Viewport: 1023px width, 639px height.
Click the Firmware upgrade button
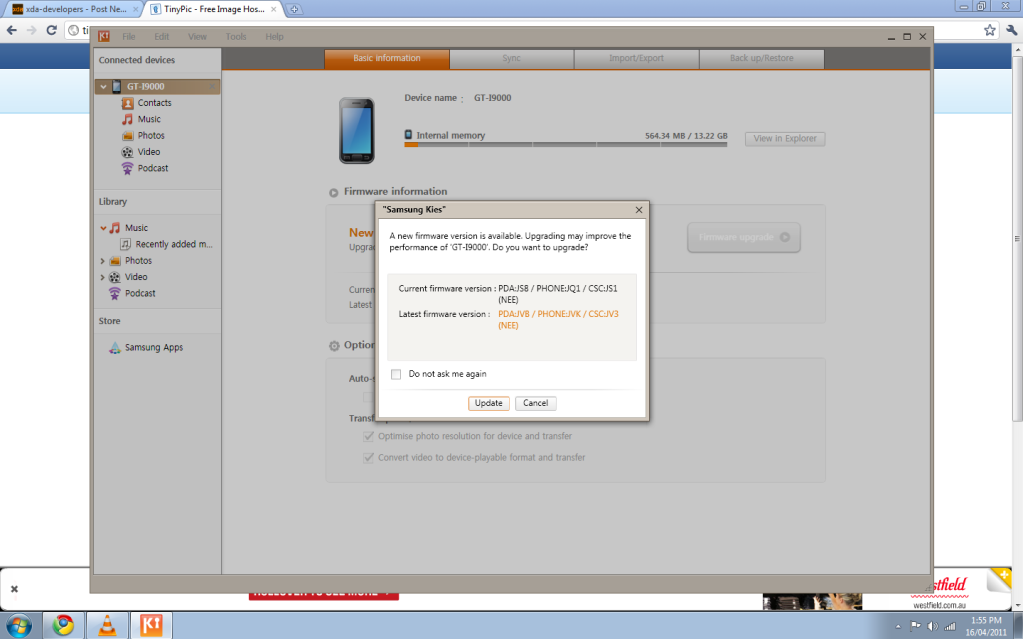click(x=744, y=237)
